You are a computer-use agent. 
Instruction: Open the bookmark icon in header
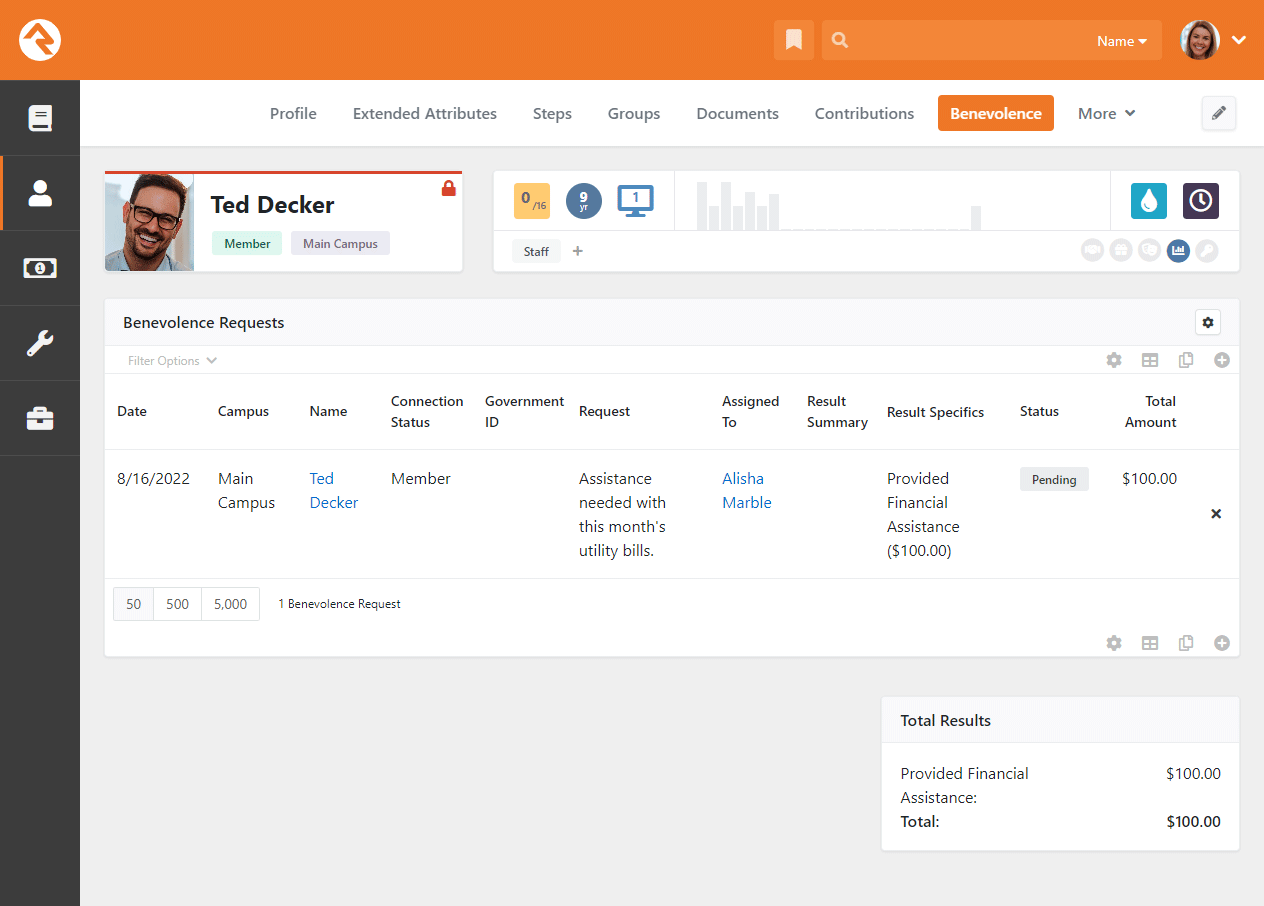pyautogui.click(x=794, y=40)
